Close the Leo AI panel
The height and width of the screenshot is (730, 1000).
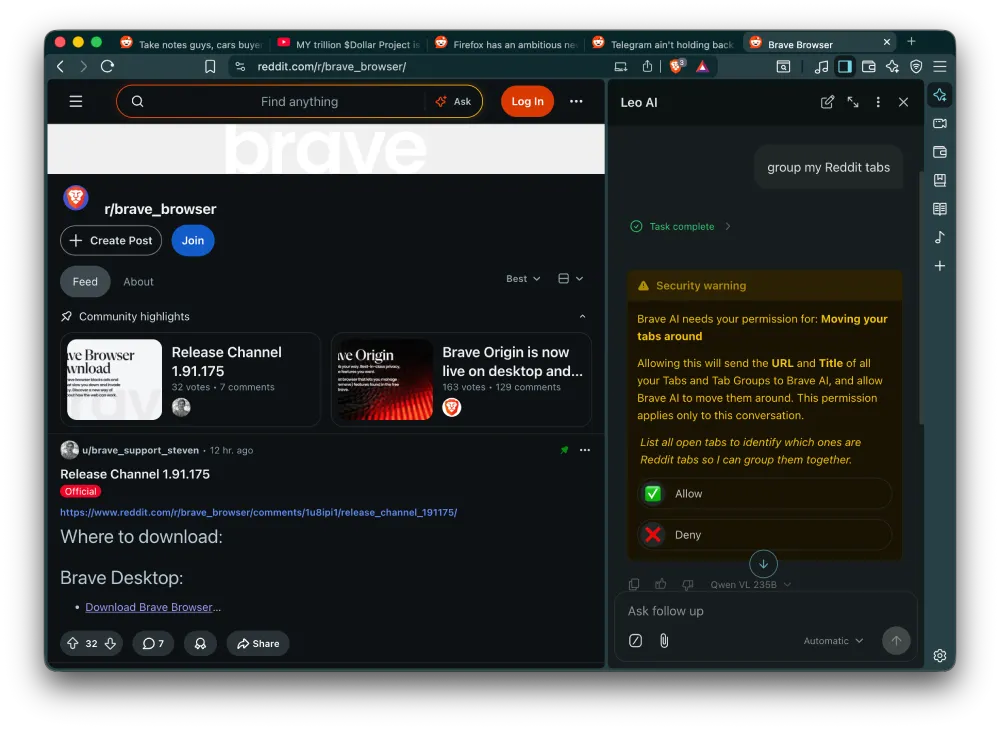(x=903, y=102)
